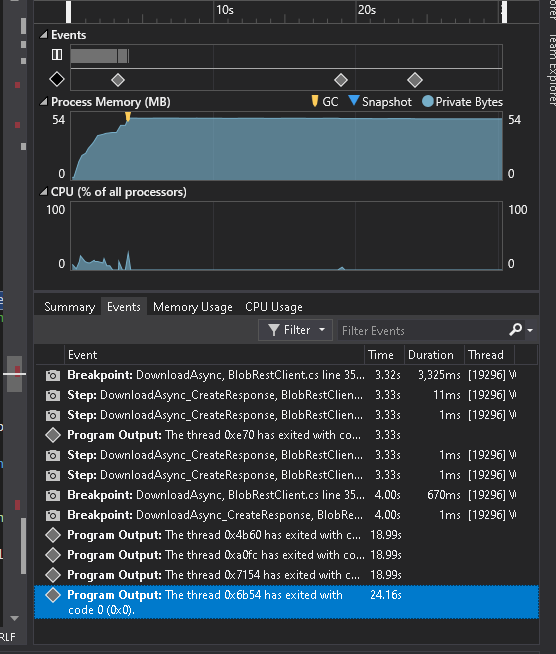This screenshot has width=556, height=654.
Task: Click the diamond icon of thread 0x4b60 event
Action: [x=53, y=535]
